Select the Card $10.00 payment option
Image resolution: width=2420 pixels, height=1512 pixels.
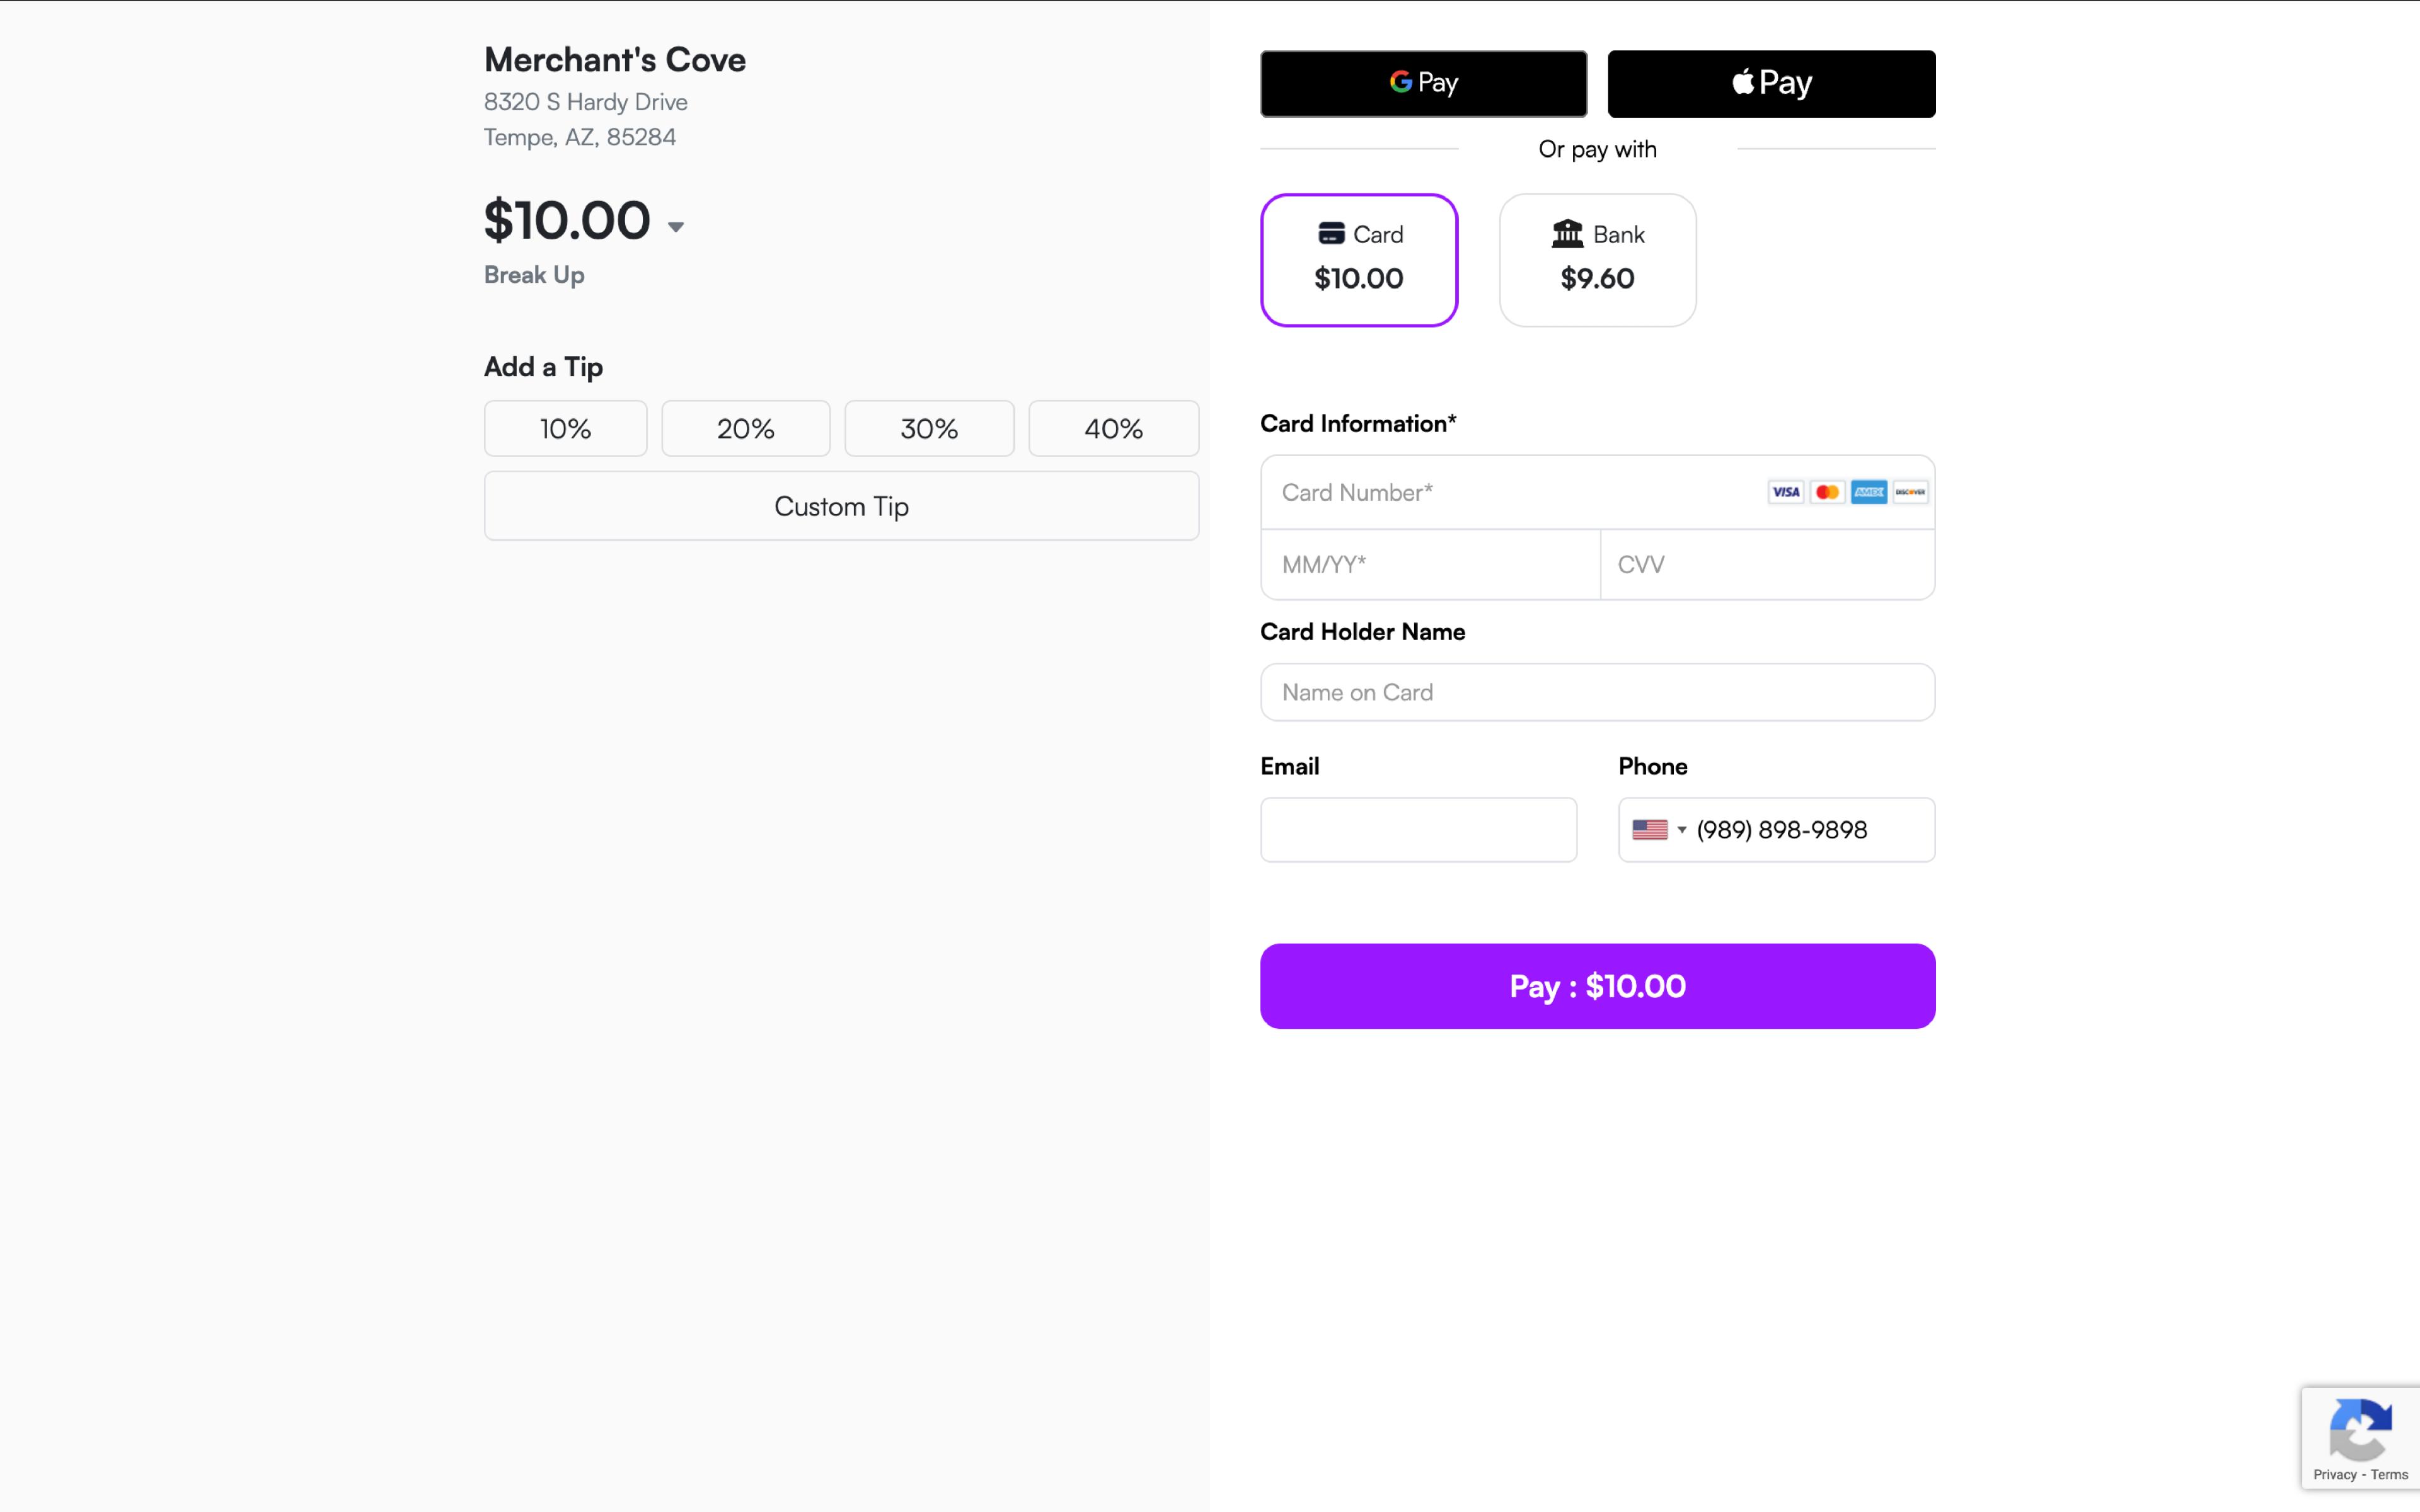click(x=1359, y=259)
